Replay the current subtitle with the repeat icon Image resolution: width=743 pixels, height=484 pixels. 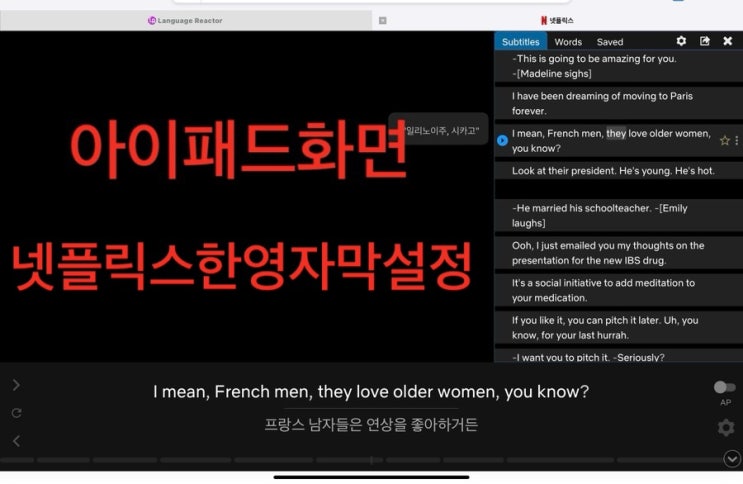pos(16,413)
